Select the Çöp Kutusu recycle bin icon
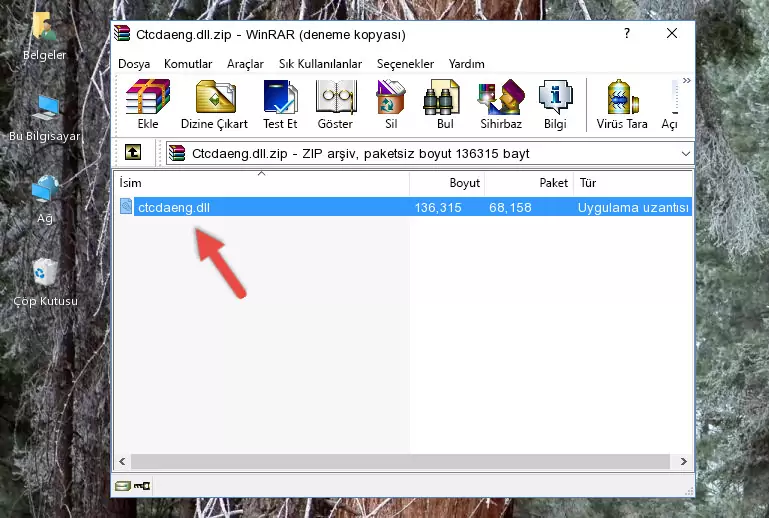Screen dimensions: 769x518 tap(45, 283)
